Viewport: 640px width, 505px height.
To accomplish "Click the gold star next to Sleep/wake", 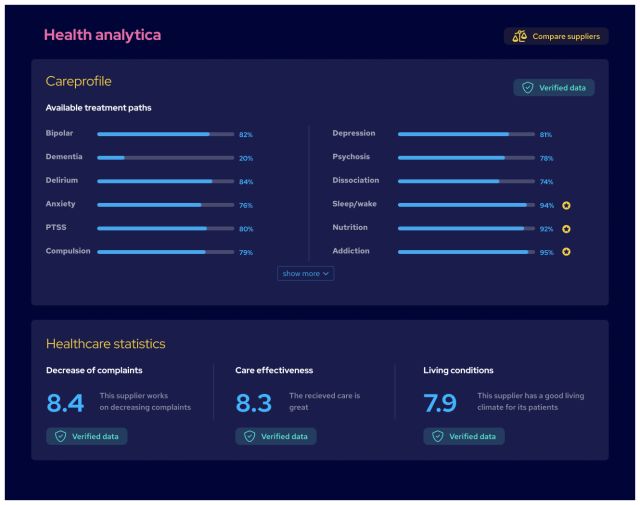I will pos(566,205).
